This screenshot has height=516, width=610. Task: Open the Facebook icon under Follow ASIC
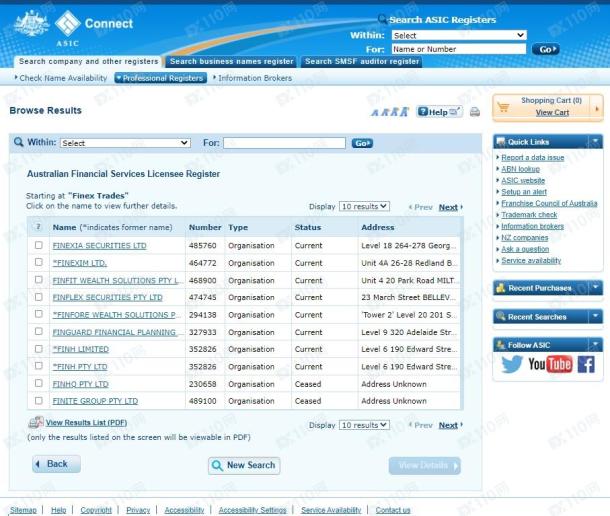point(586,364)
